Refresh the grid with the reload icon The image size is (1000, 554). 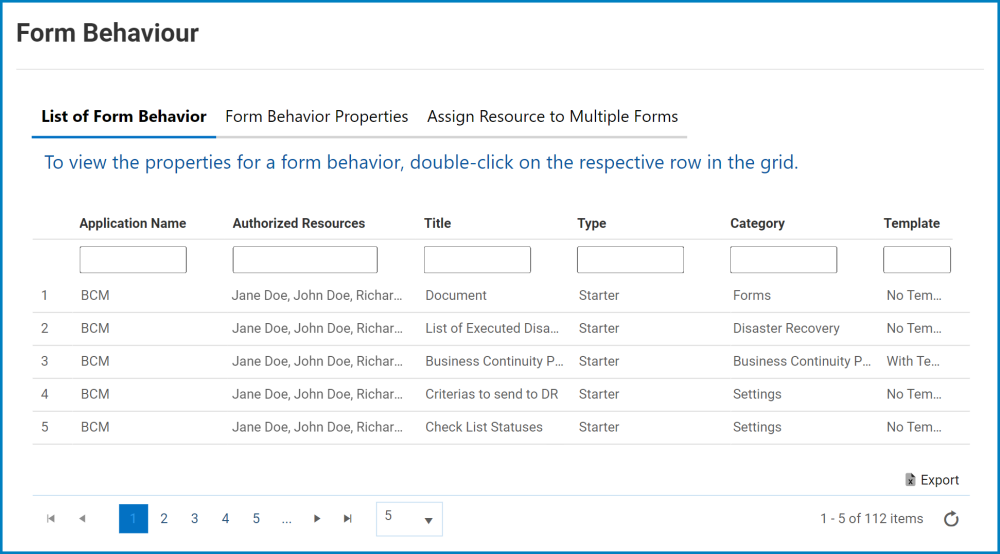point(951,519)
